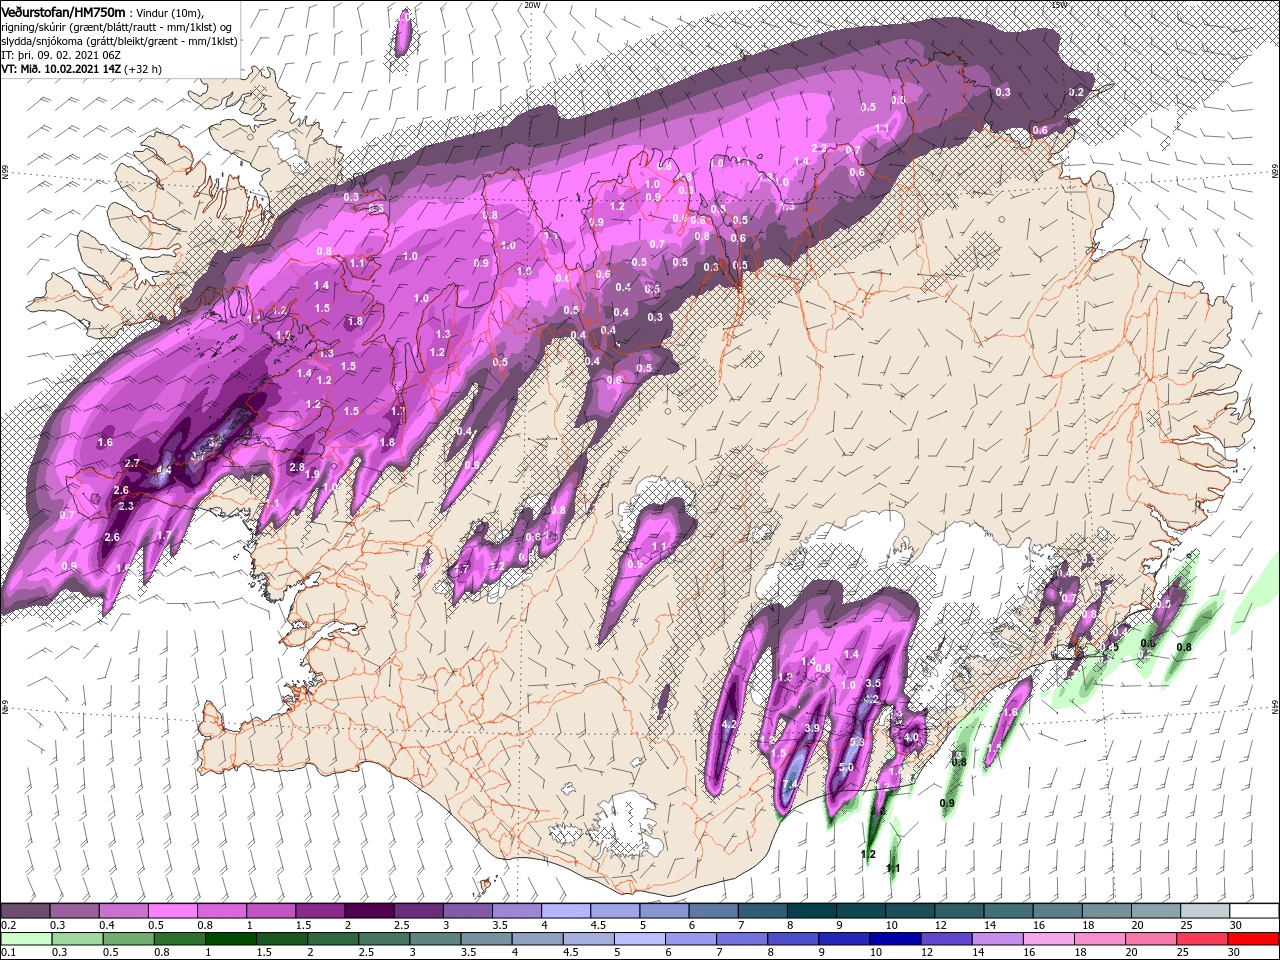Pick the light green rain legend swatch at 0.3

(76, 939)
